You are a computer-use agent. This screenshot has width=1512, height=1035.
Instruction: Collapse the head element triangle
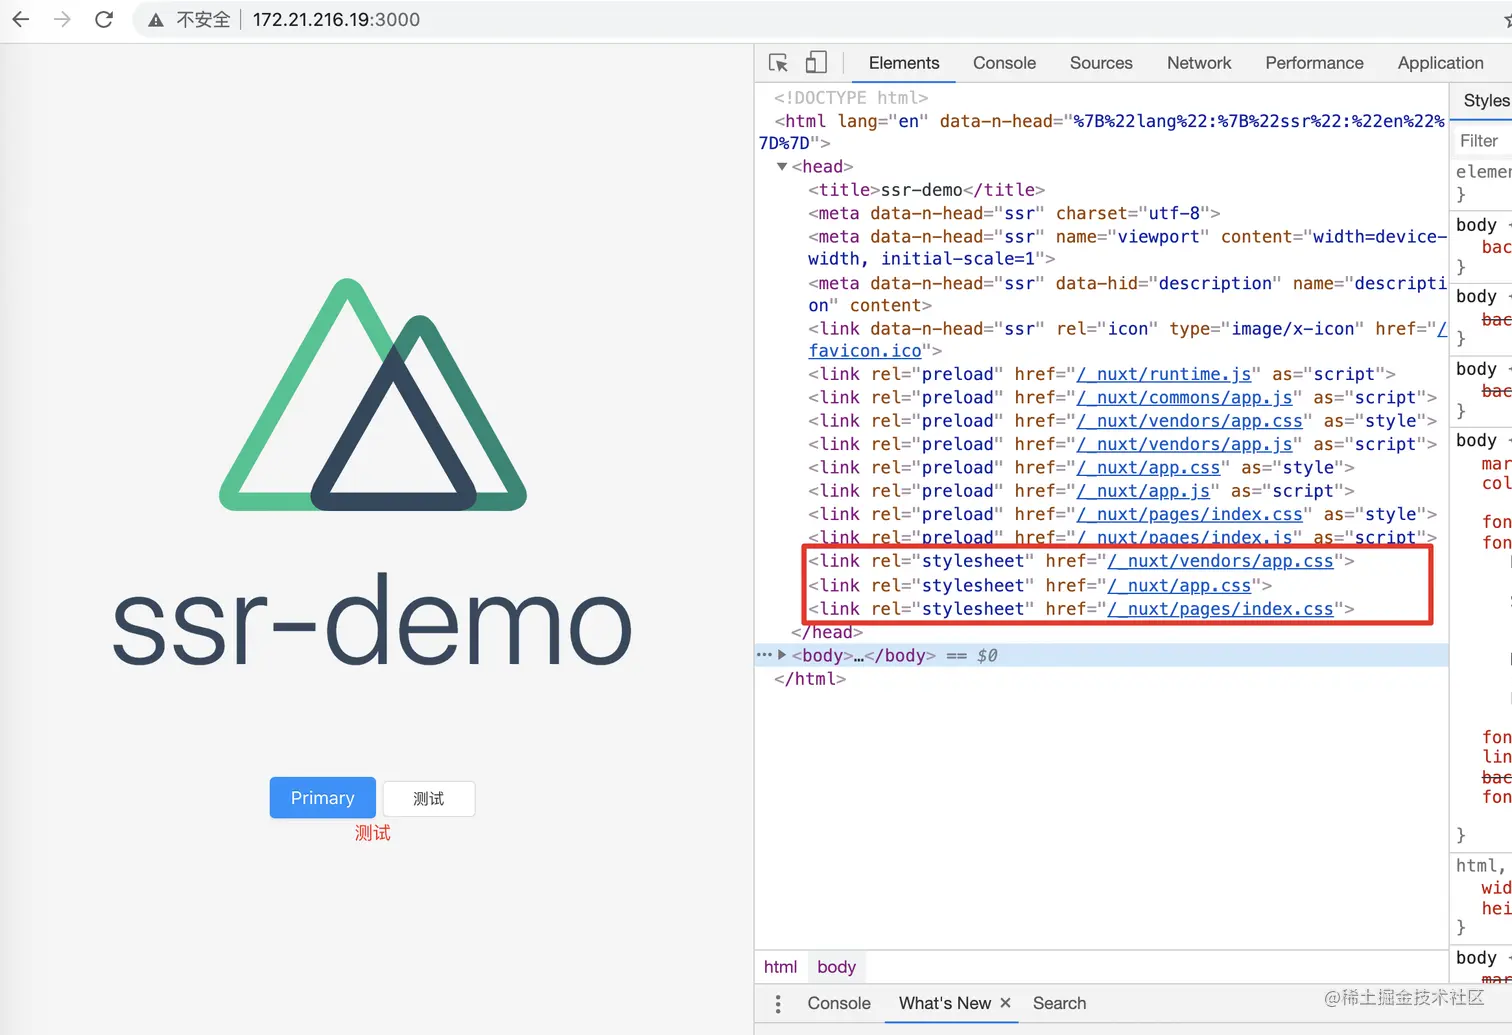coord(782,167)
